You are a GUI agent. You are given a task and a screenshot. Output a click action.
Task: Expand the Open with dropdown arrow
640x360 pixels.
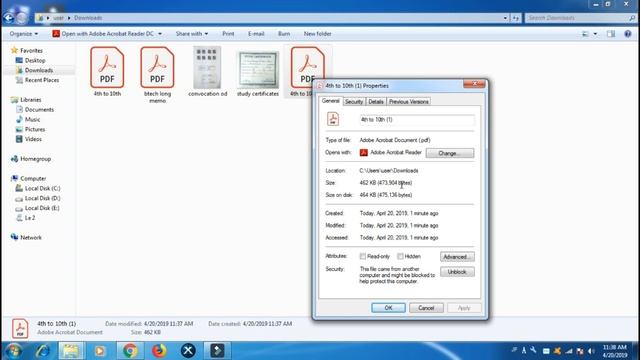click(160, 34)
